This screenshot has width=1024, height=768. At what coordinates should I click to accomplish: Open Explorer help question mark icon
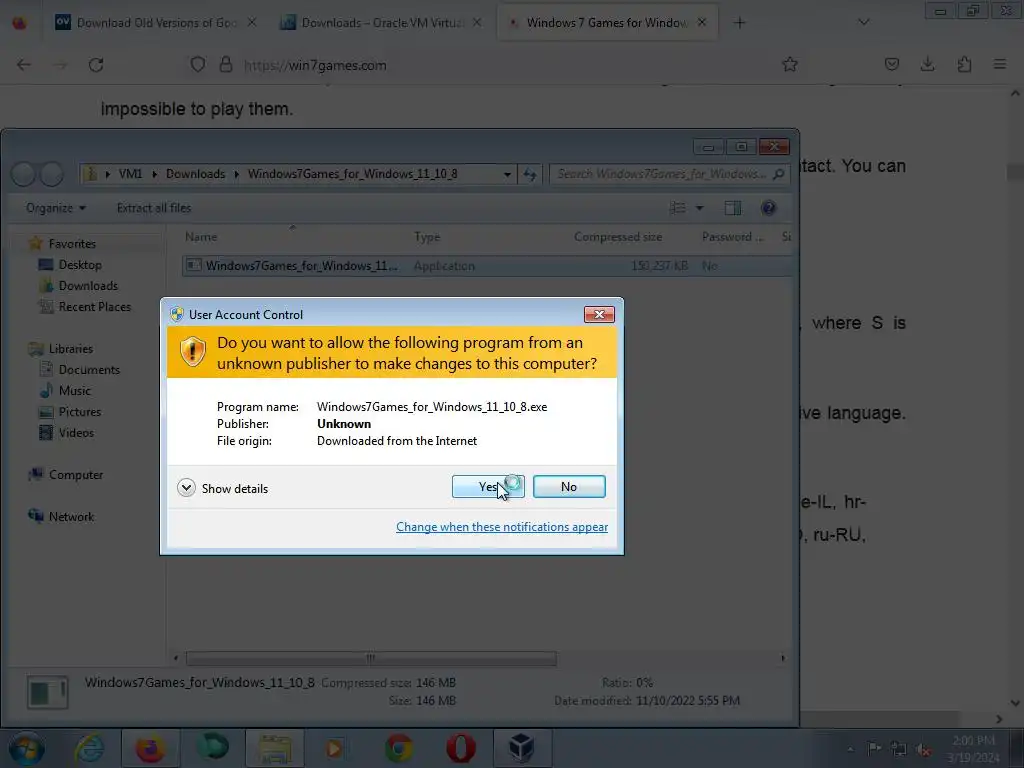768,208
